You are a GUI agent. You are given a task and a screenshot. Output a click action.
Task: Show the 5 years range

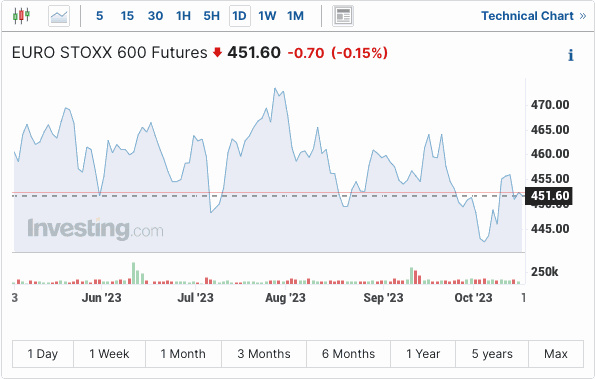pyautogui.click(x=492, y=354)
